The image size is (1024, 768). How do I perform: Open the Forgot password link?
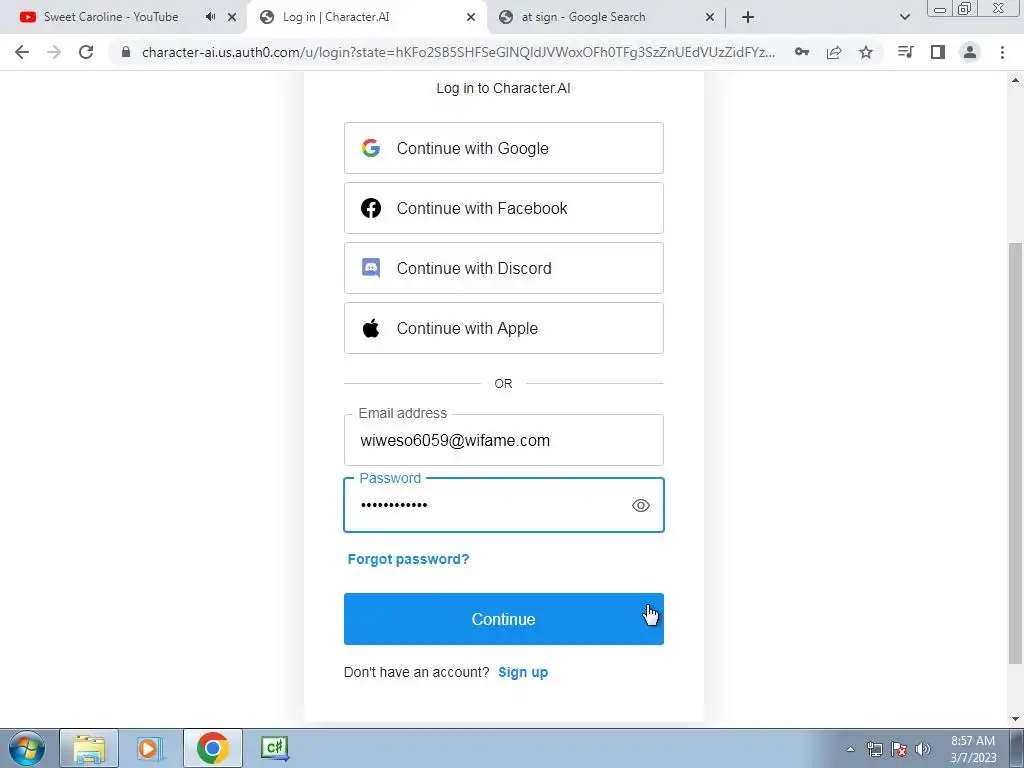408,559
